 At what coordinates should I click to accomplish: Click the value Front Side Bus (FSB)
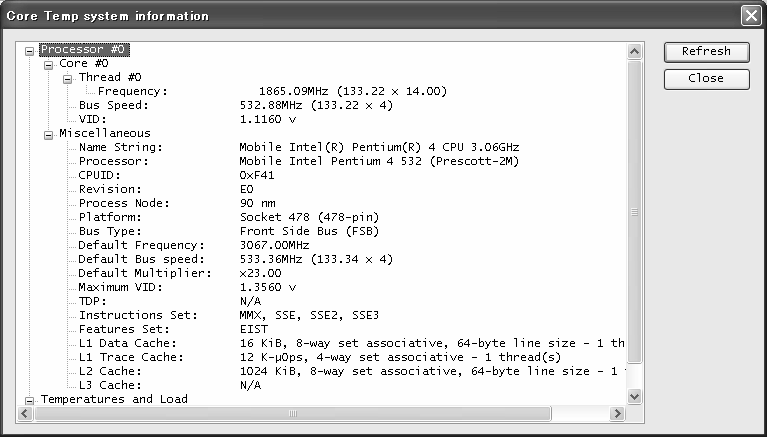310,231
